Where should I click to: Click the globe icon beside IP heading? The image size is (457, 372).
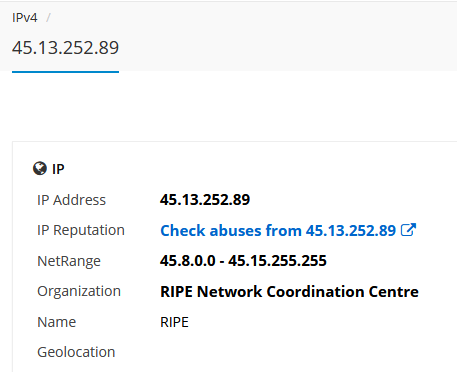click(40, 168)
